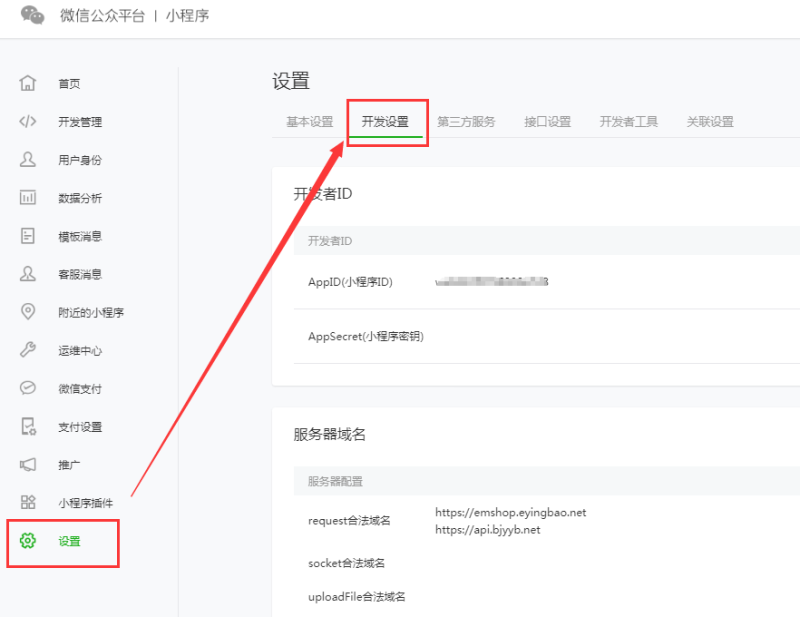
Task: Click the 支付设置 sidebar menu item
Action: [79, 427]
